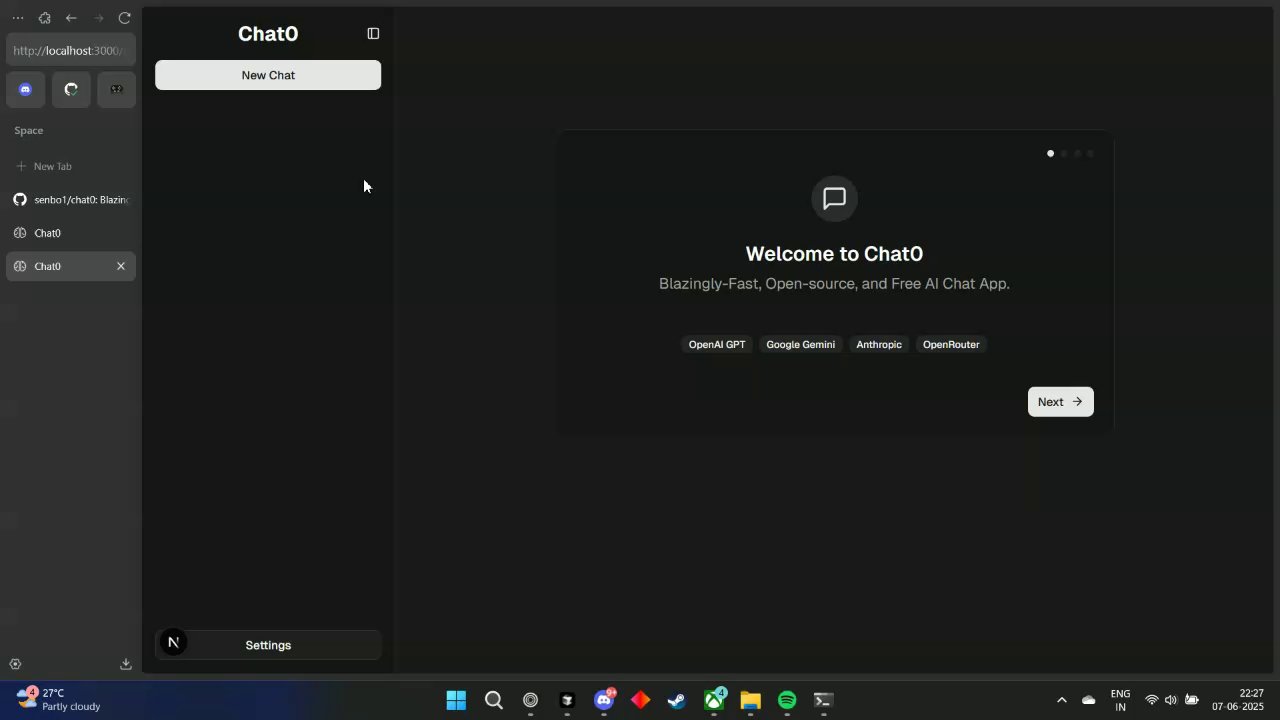Go forward with the browser forward arrow
The height and width of the screenshot is (720, 1280).
[98, 18]
